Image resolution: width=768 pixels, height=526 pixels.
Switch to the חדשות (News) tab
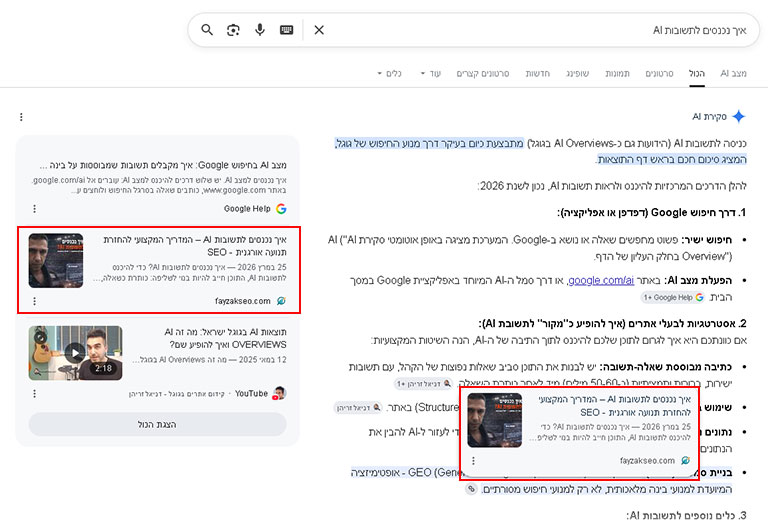[538, 73]
